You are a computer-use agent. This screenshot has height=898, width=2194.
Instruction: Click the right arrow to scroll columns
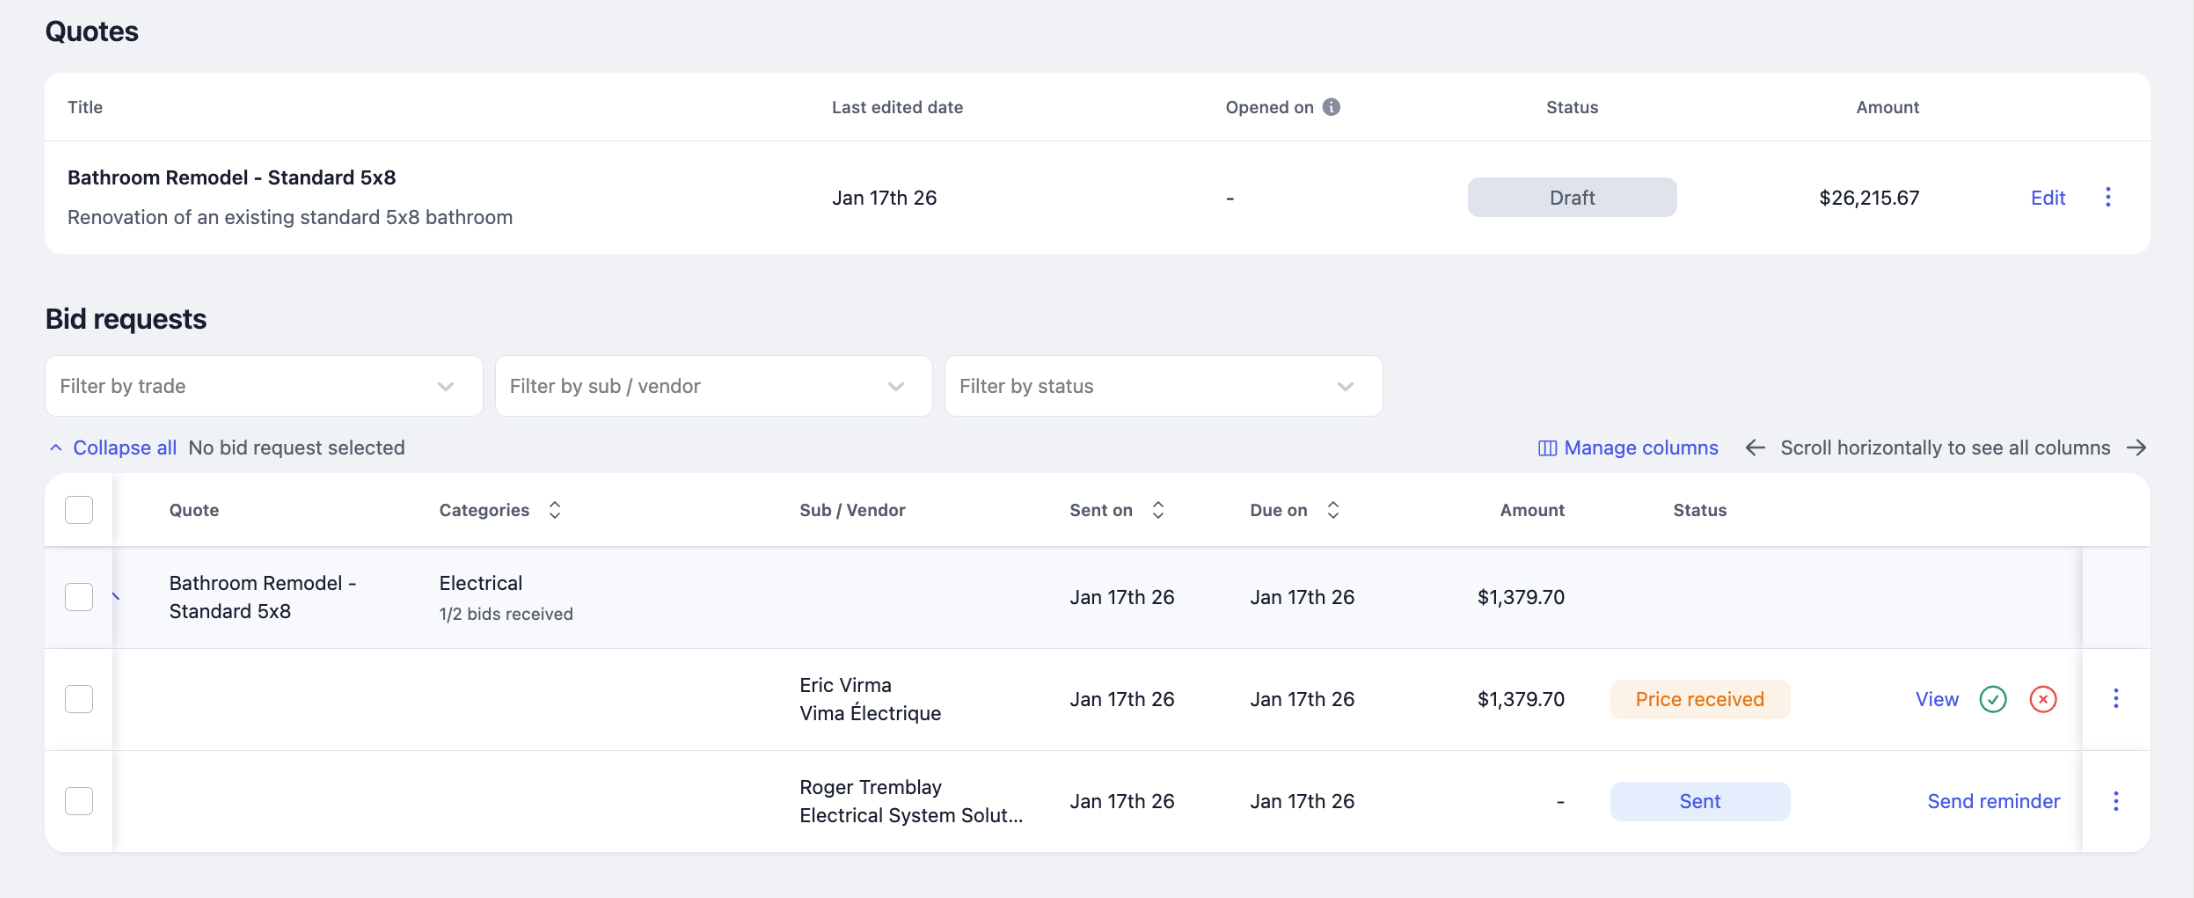coord(2136,448)
